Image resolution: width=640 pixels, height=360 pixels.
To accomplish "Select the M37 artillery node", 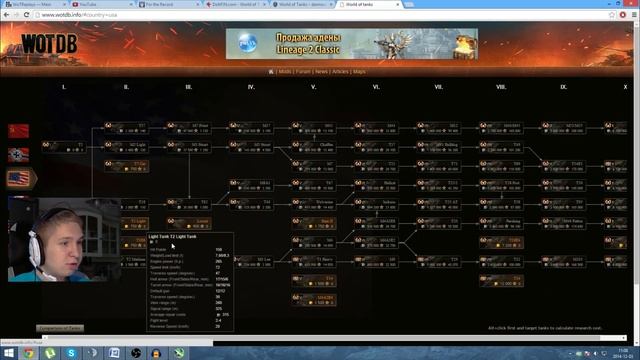I will 251,128.
